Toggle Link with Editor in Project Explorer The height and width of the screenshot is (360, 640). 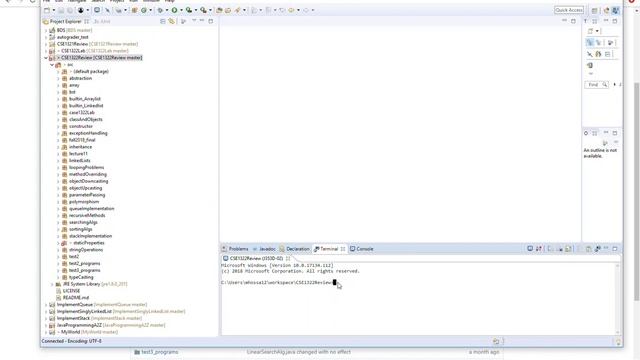click(171, 21)
